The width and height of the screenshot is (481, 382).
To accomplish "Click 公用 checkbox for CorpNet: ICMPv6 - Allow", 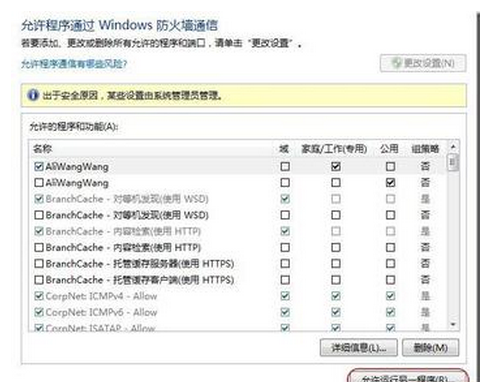I will point(390,312).
